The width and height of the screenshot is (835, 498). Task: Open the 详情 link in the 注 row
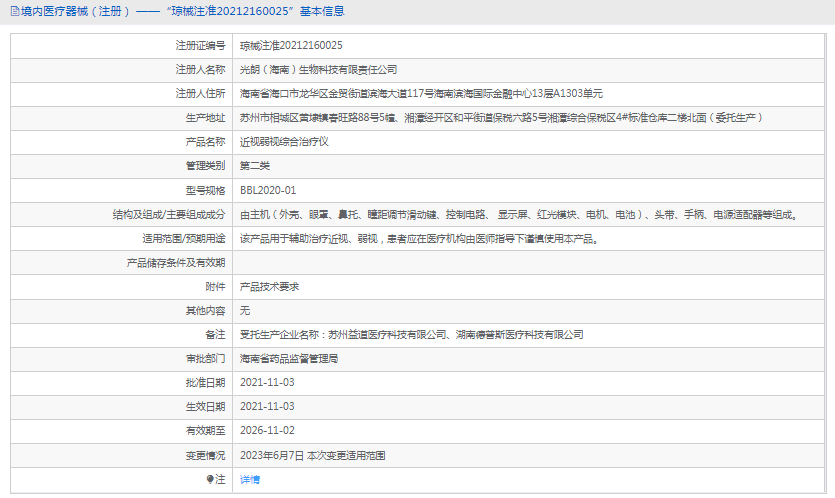coord(250,480)
